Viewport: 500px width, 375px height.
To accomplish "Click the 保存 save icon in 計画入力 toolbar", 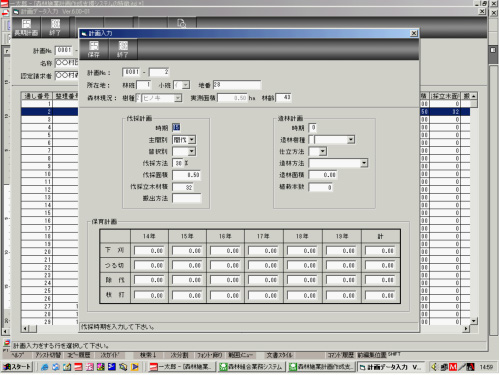I will click(x=94, y=49).
